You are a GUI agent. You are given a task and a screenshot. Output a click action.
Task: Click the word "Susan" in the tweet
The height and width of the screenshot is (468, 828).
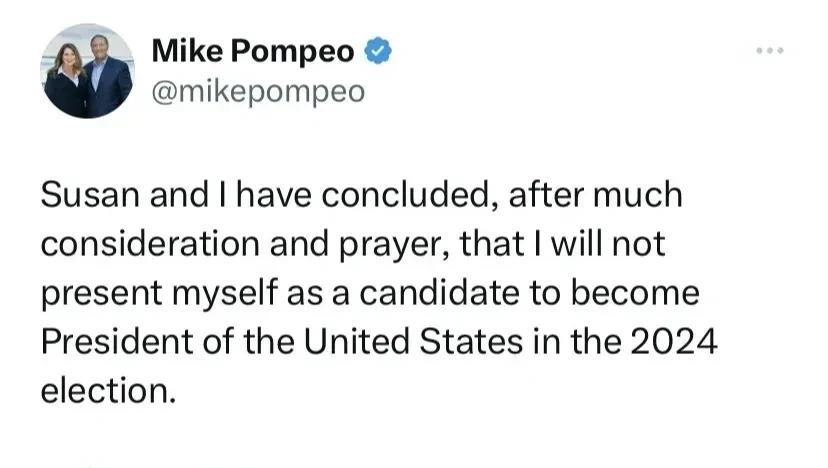click(x=88, y=195)
